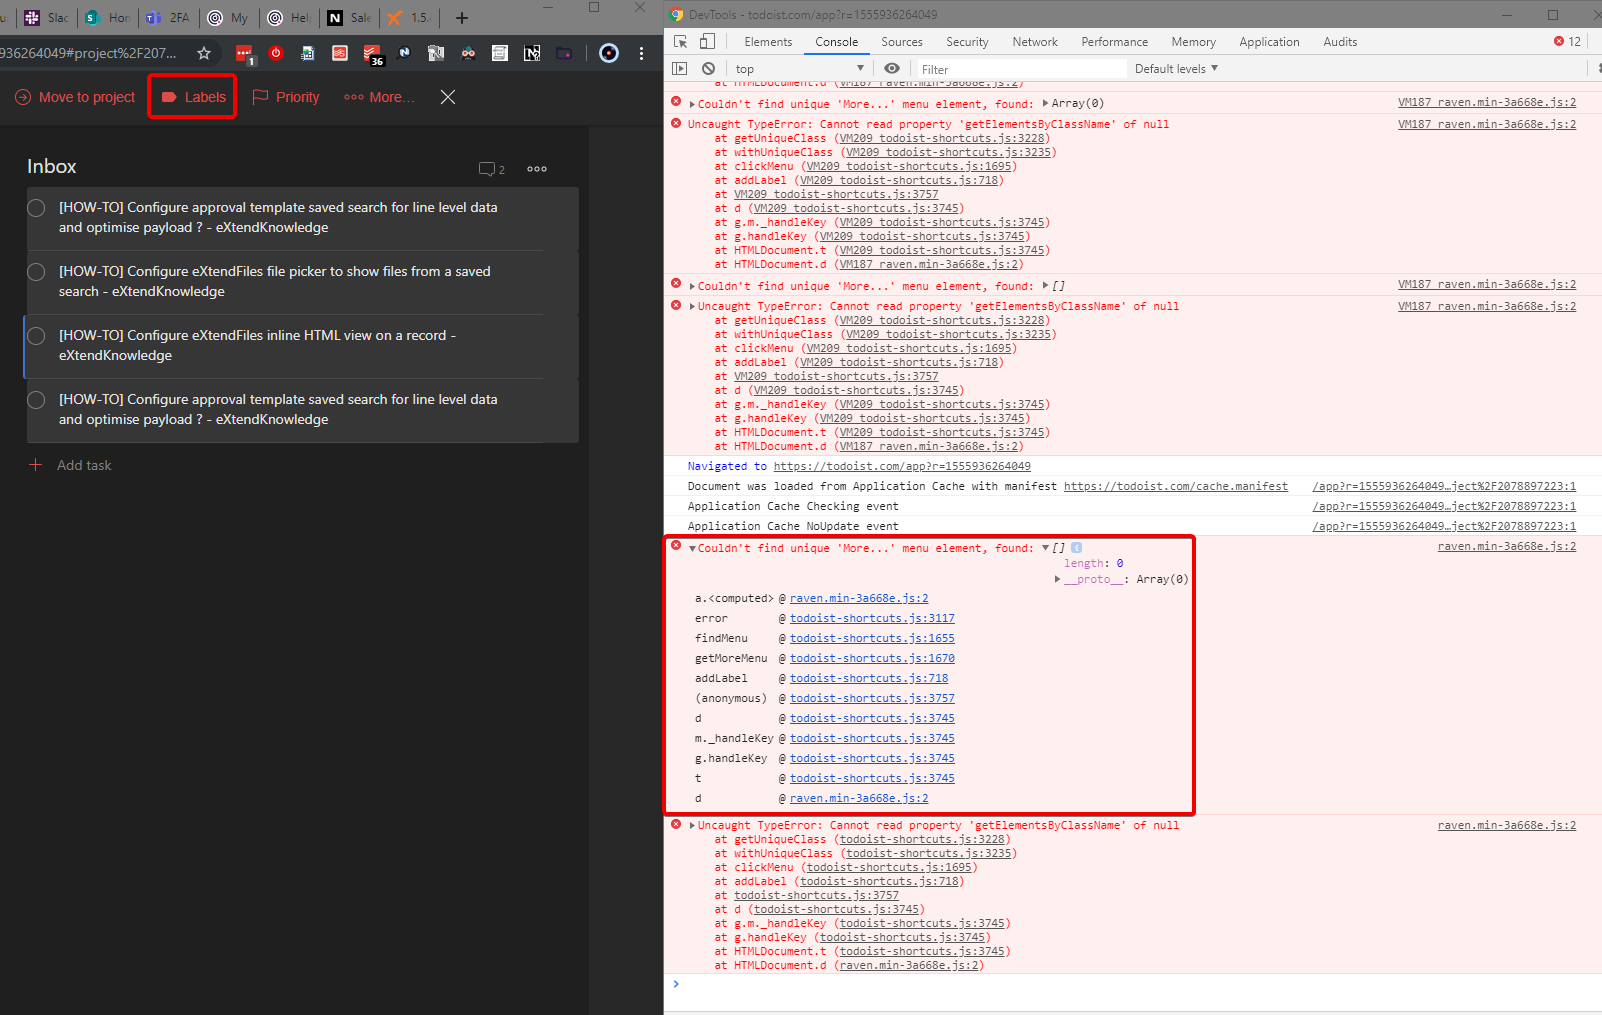1602x1015 pixels.
Task: Expand the __proto__ Array entry
Action: (1058, 579)
